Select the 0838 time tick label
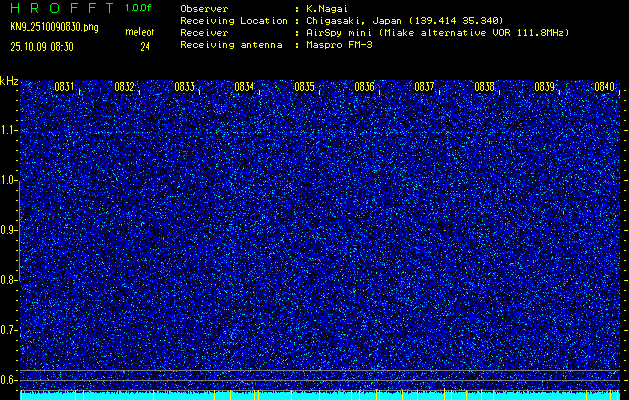 click(484, 87)
